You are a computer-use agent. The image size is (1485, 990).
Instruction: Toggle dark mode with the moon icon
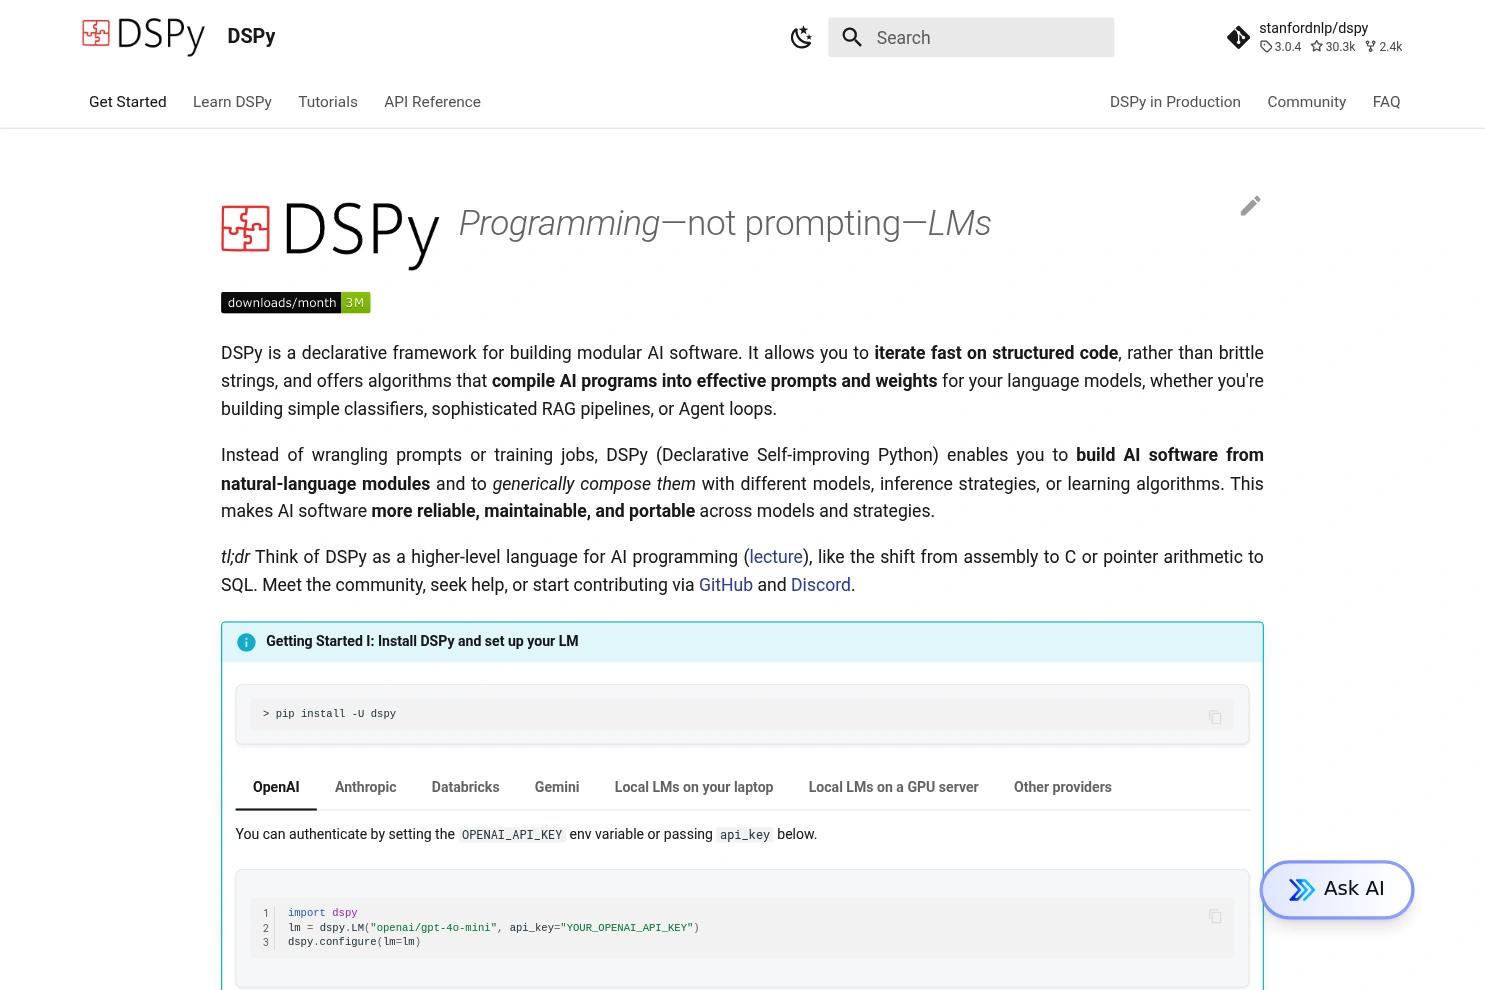801,38
